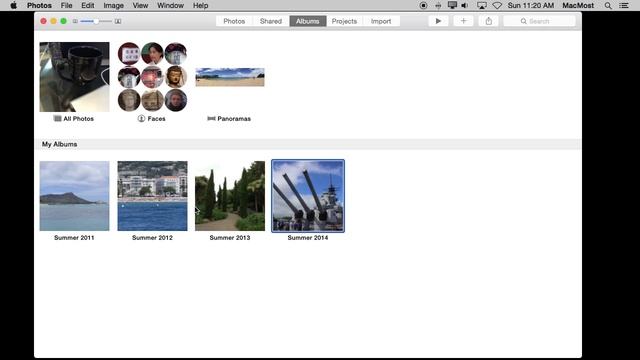Click the crosshair menu bar icon
Image resolution: width=640 pixels, height=360 pixels.
[438, 5]
